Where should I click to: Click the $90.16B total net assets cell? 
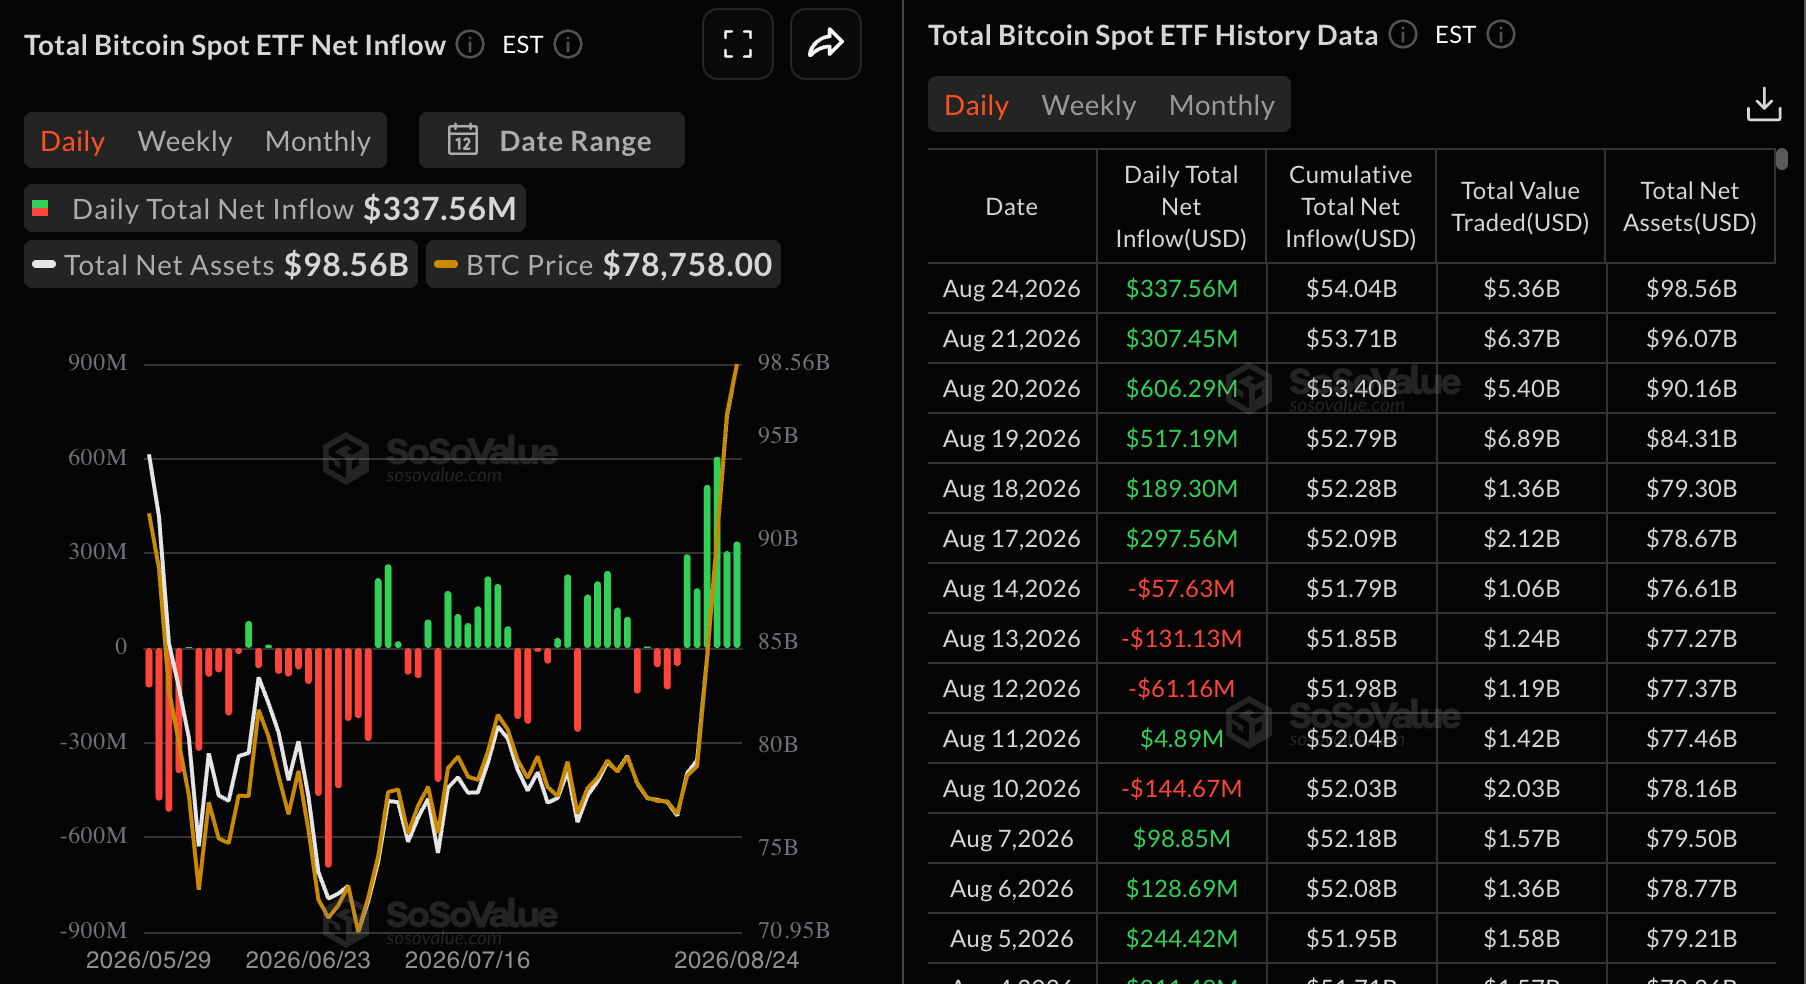(x=1692, y=389)
